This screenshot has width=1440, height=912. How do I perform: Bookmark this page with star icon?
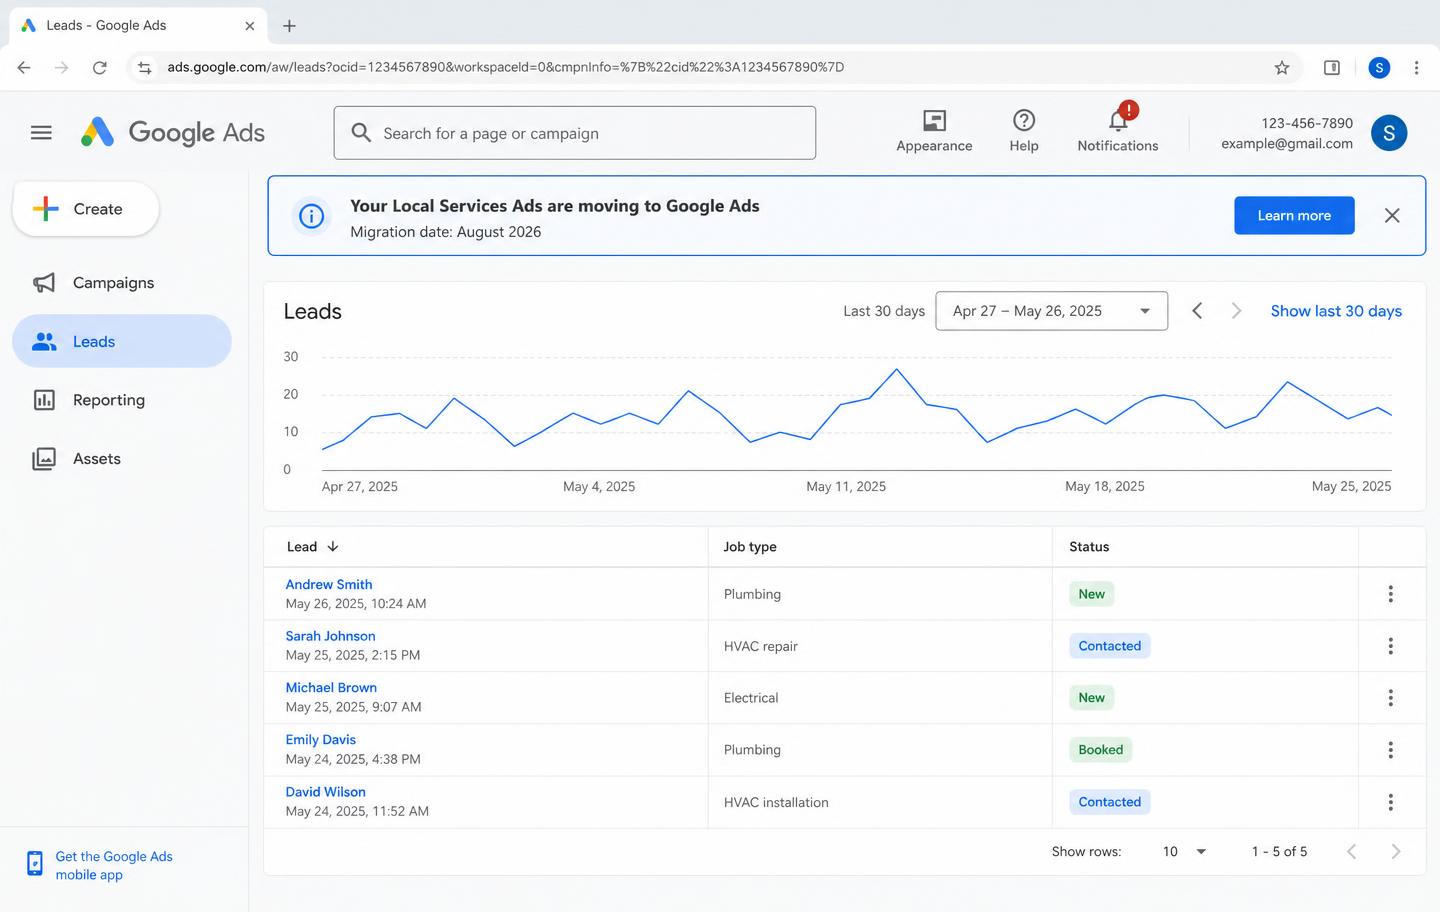click(1282, 67)
